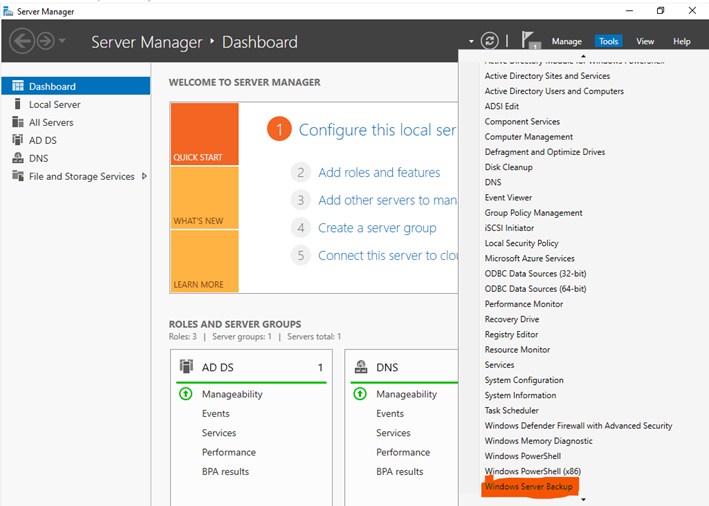Screen dimensions: 709x506
Task: Click Add roles and features link
Action: [x=378, y=172]
